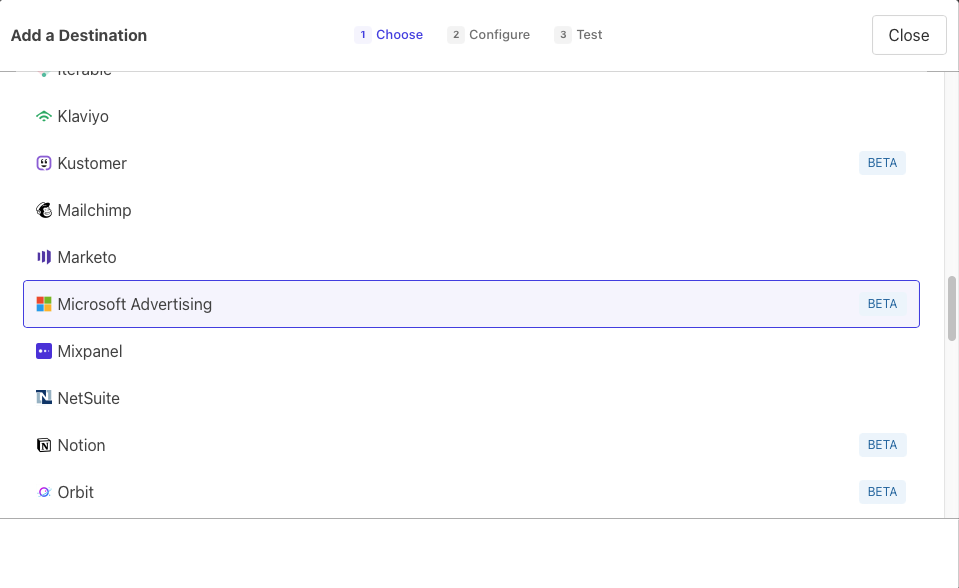959x588 pixels.
Task: Select Mailchimp as the destination
Action: coord(94,211)
